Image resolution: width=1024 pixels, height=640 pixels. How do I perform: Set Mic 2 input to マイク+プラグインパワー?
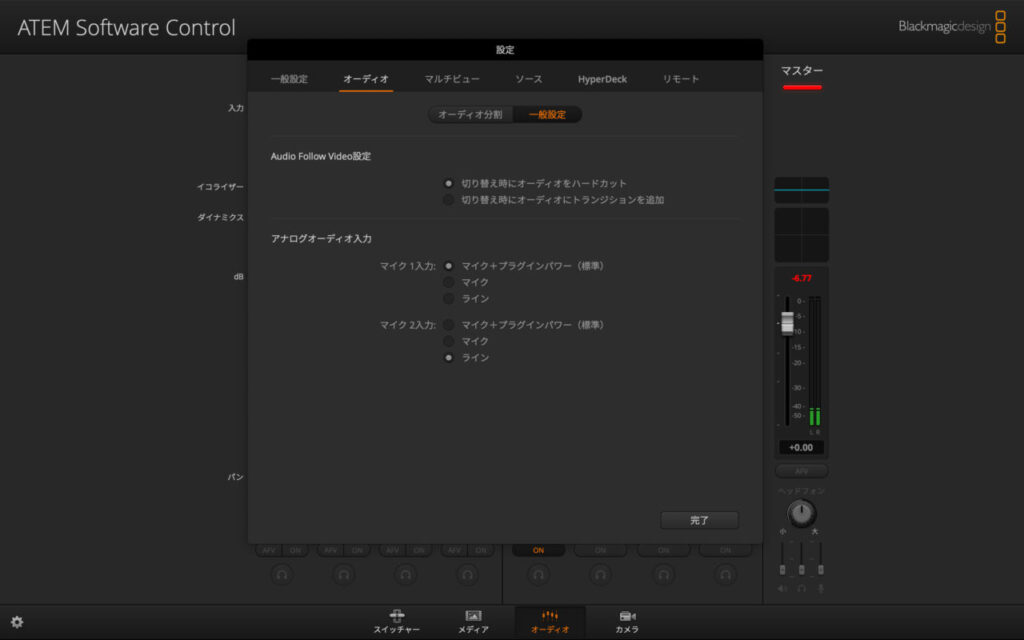point(448,325)
